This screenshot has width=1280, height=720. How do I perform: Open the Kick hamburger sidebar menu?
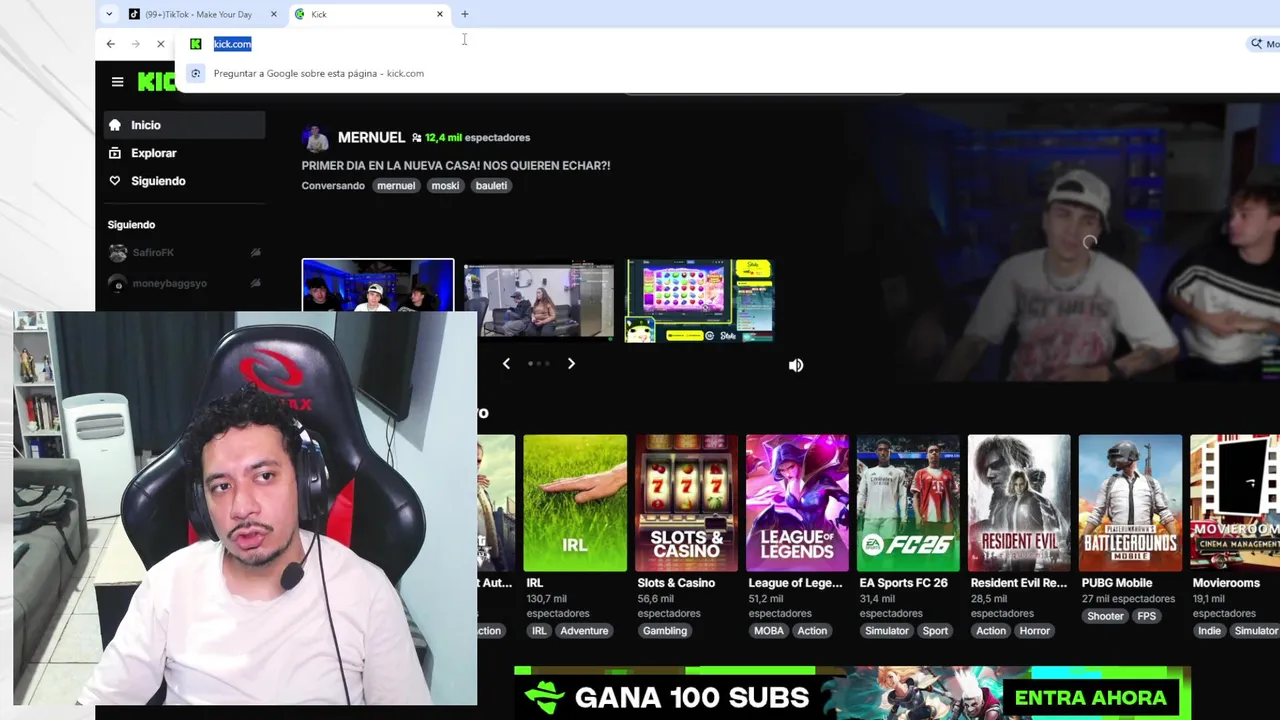click(117, 82)
